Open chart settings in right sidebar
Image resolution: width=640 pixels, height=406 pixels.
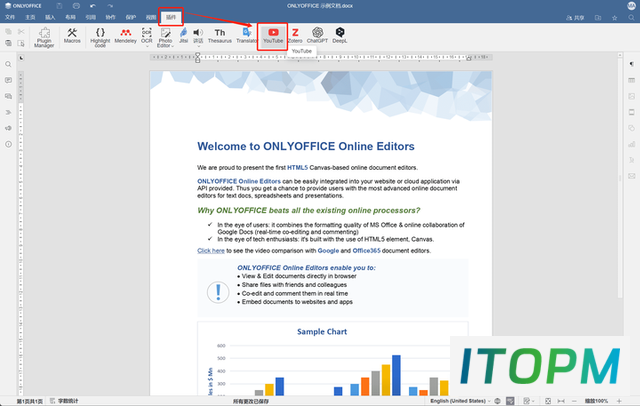point(631,144)
